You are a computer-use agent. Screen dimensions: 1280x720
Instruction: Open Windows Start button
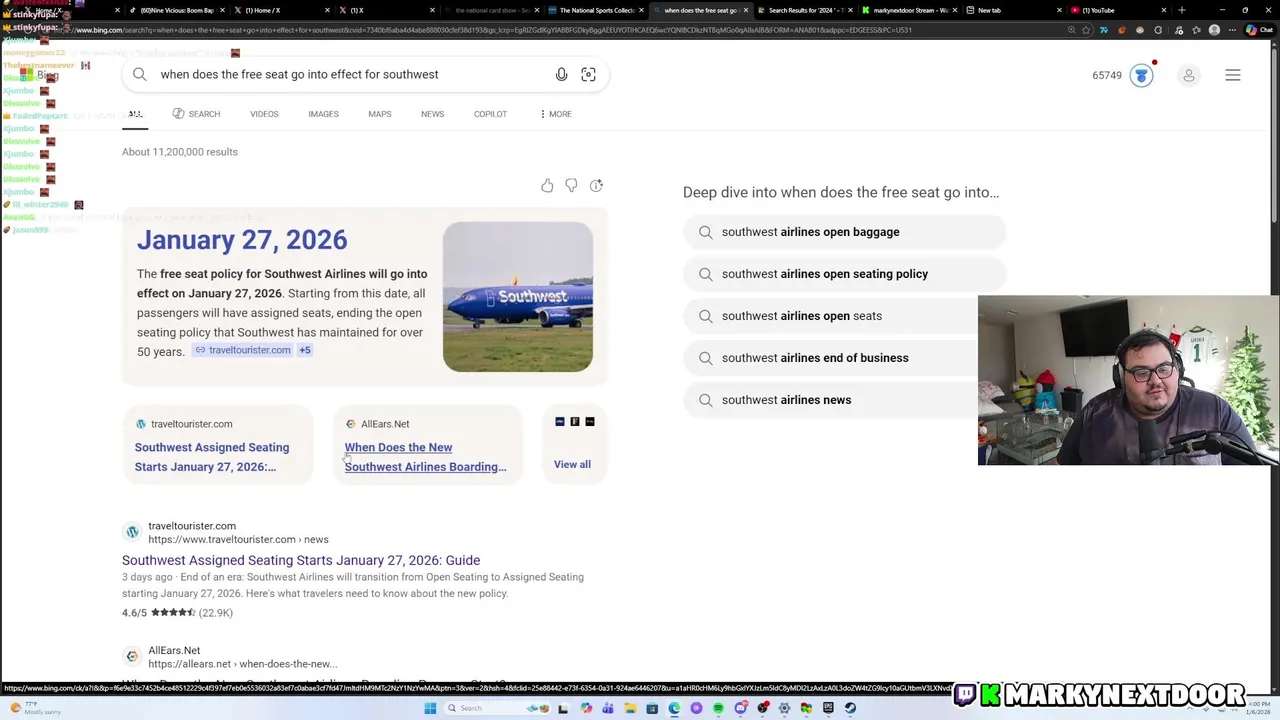[x=430, y=708]
